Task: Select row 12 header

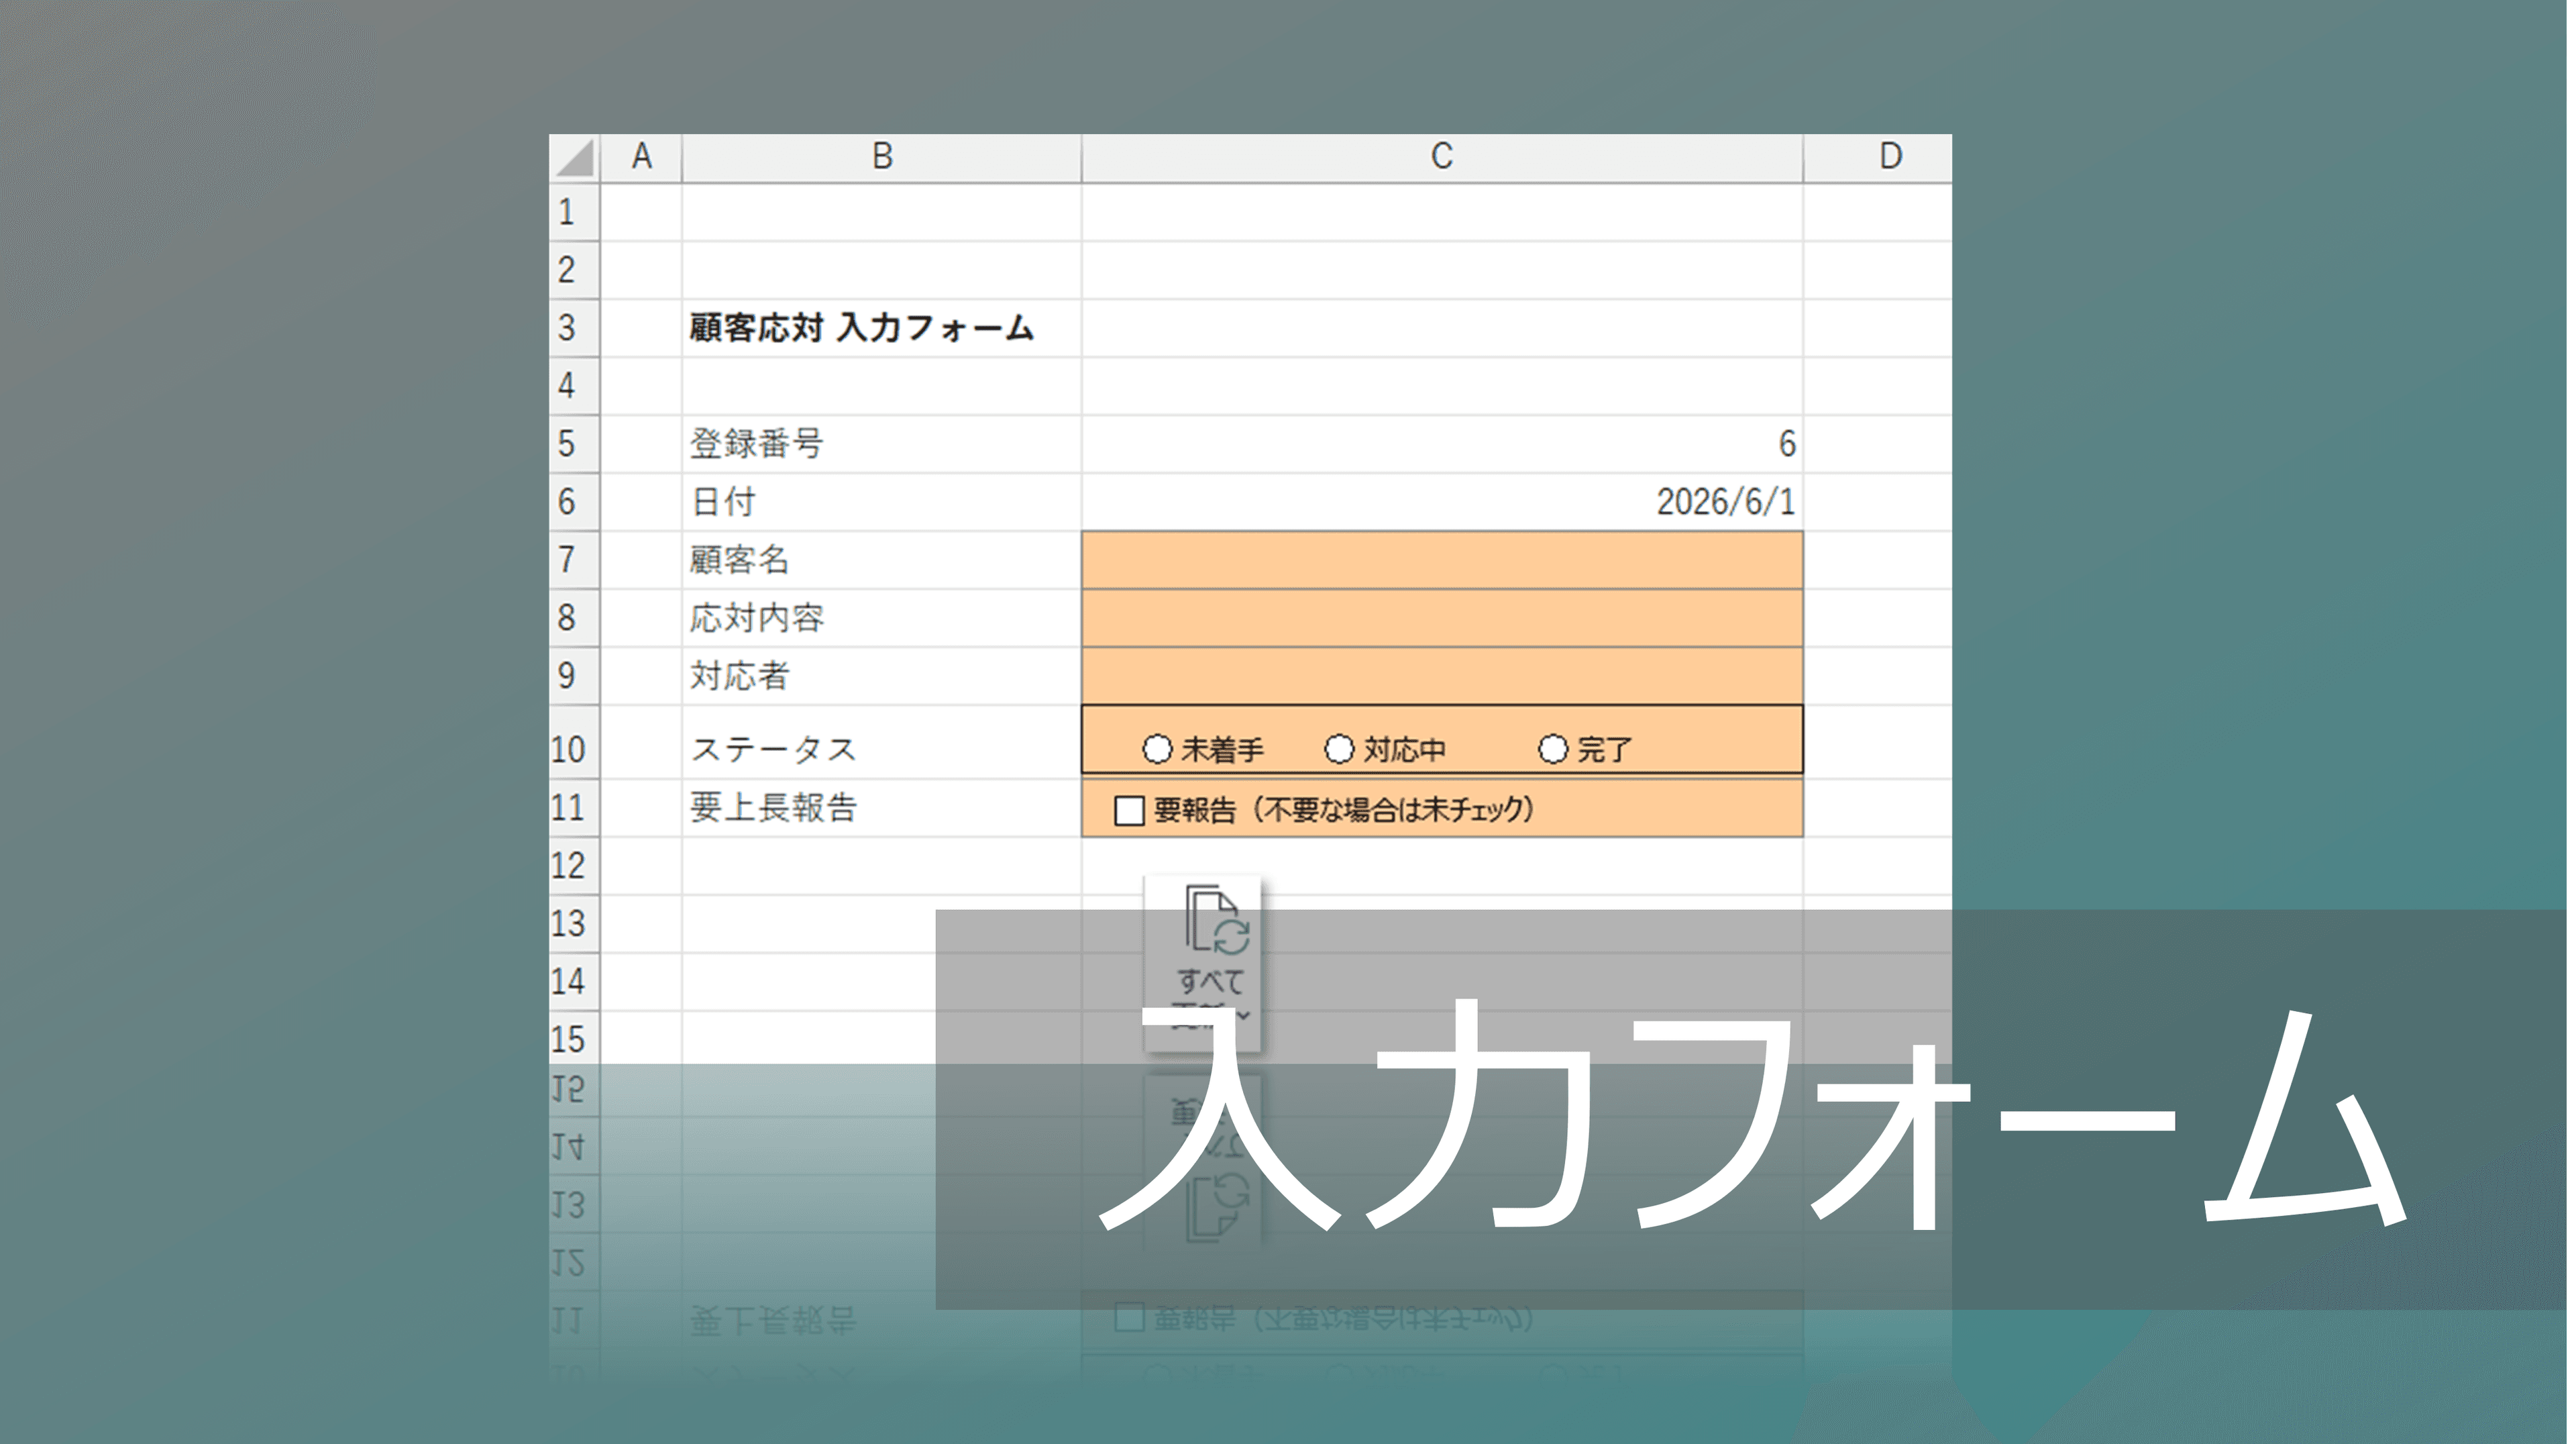Action: (x=574, y=866)
